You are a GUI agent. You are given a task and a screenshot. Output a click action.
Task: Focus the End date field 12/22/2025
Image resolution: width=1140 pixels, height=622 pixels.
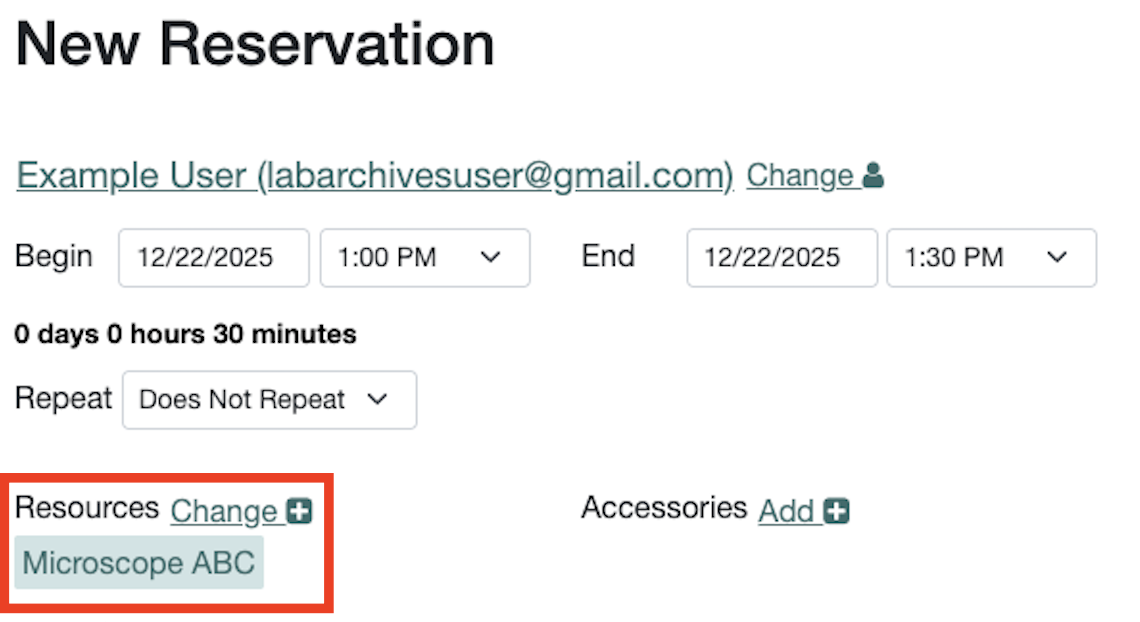tap(781, 257)
